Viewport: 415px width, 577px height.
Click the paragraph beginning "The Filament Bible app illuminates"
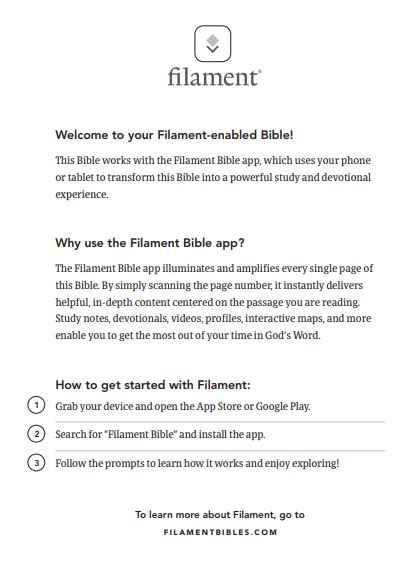[x=214, y=302]
